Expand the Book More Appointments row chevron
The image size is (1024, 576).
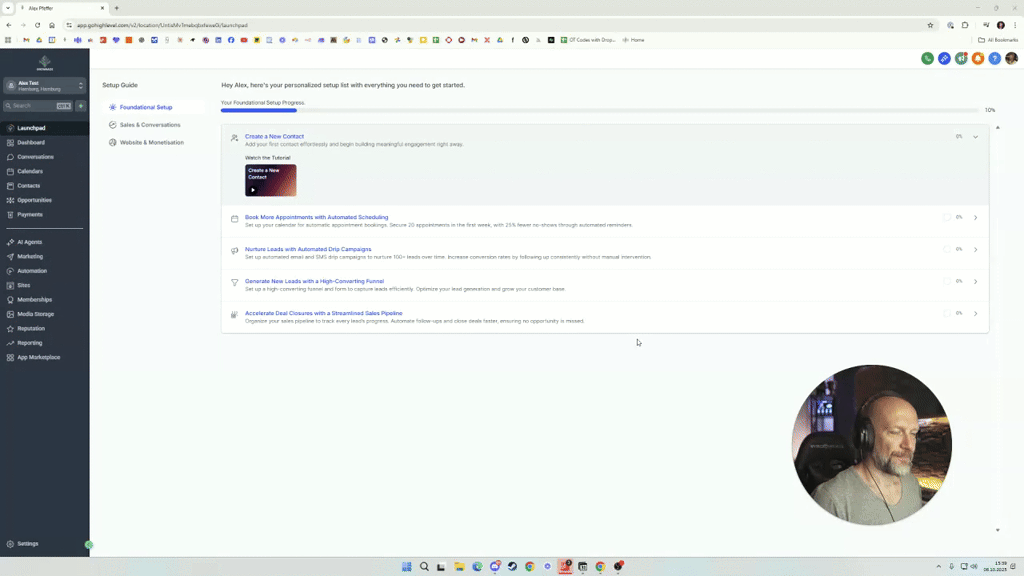[976, 217]
